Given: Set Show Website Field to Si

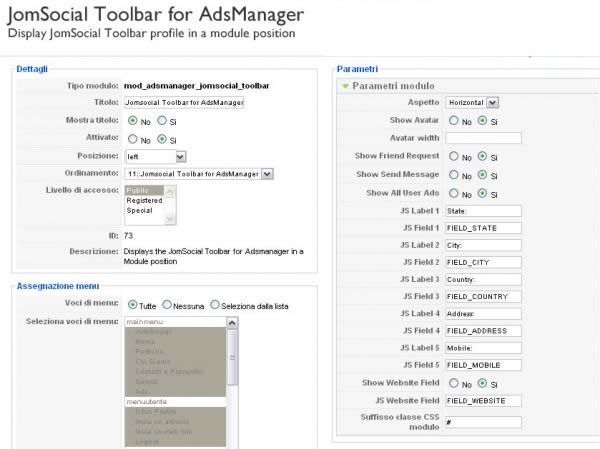Looking at the screenshot, I should point(482,383).
